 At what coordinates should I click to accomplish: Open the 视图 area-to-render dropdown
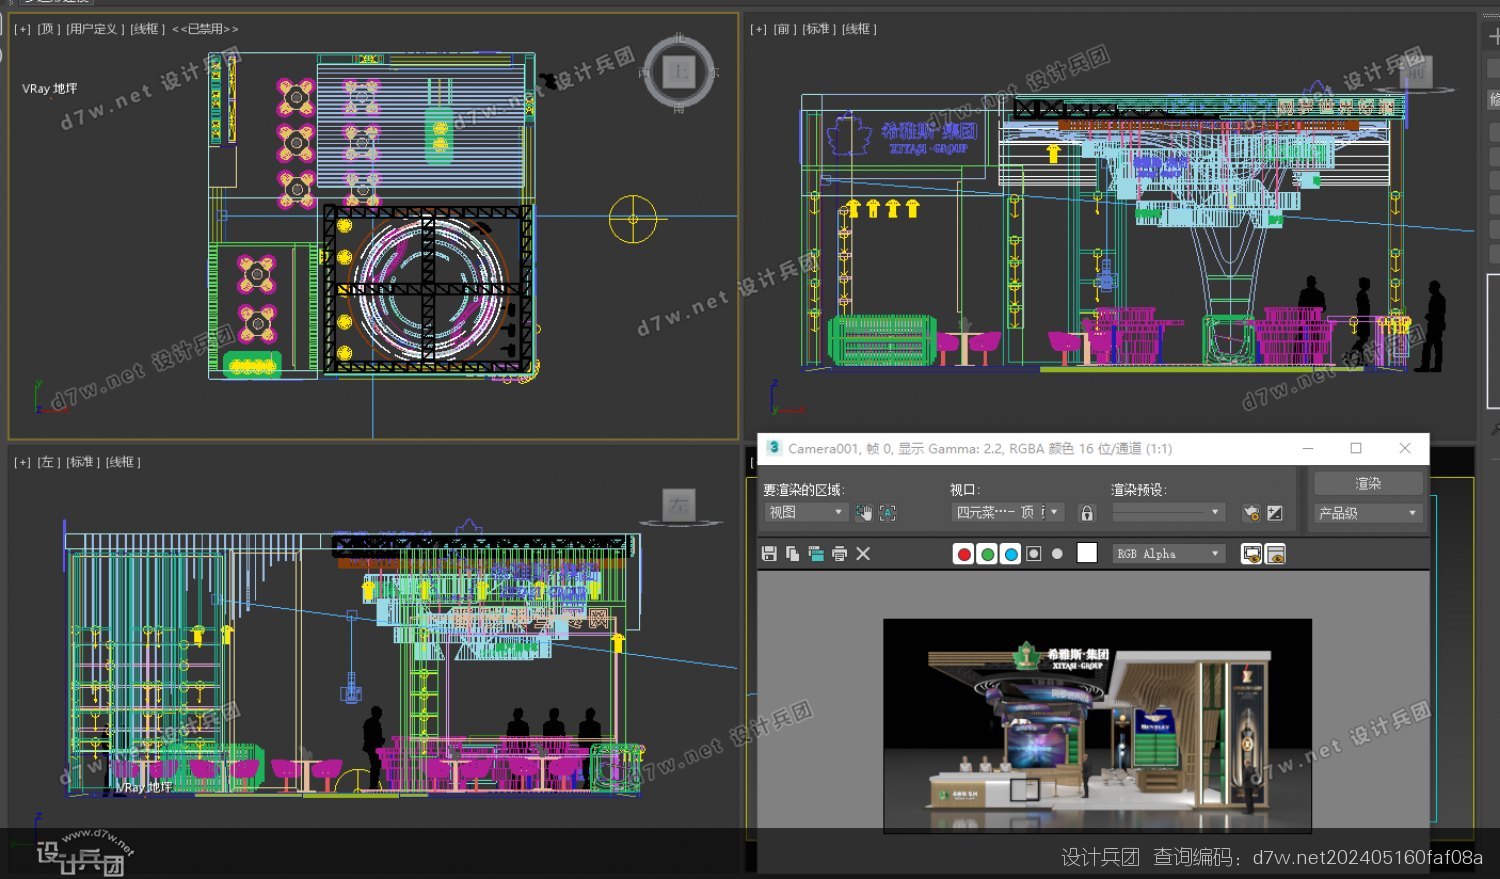click(x=806, y=513)
